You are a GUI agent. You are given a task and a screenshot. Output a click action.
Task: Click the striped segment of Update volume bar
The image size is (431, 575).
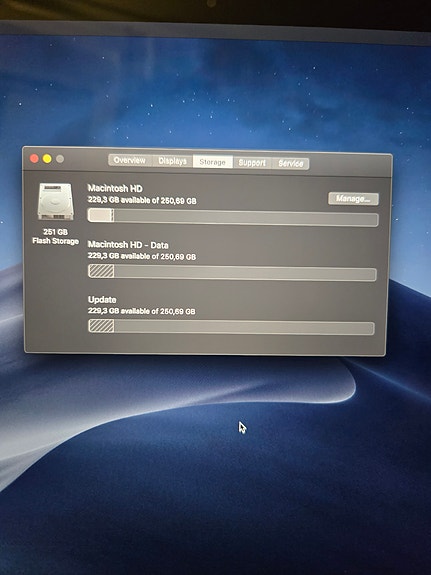coord(101,326)
